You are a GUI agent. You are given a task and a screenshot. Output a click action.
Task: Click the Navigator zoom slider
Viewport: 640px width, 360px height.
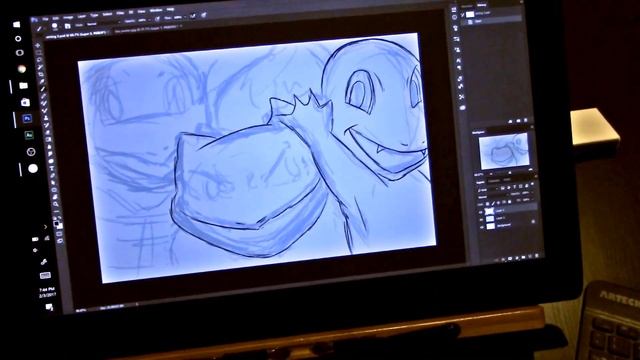point(510,172)
